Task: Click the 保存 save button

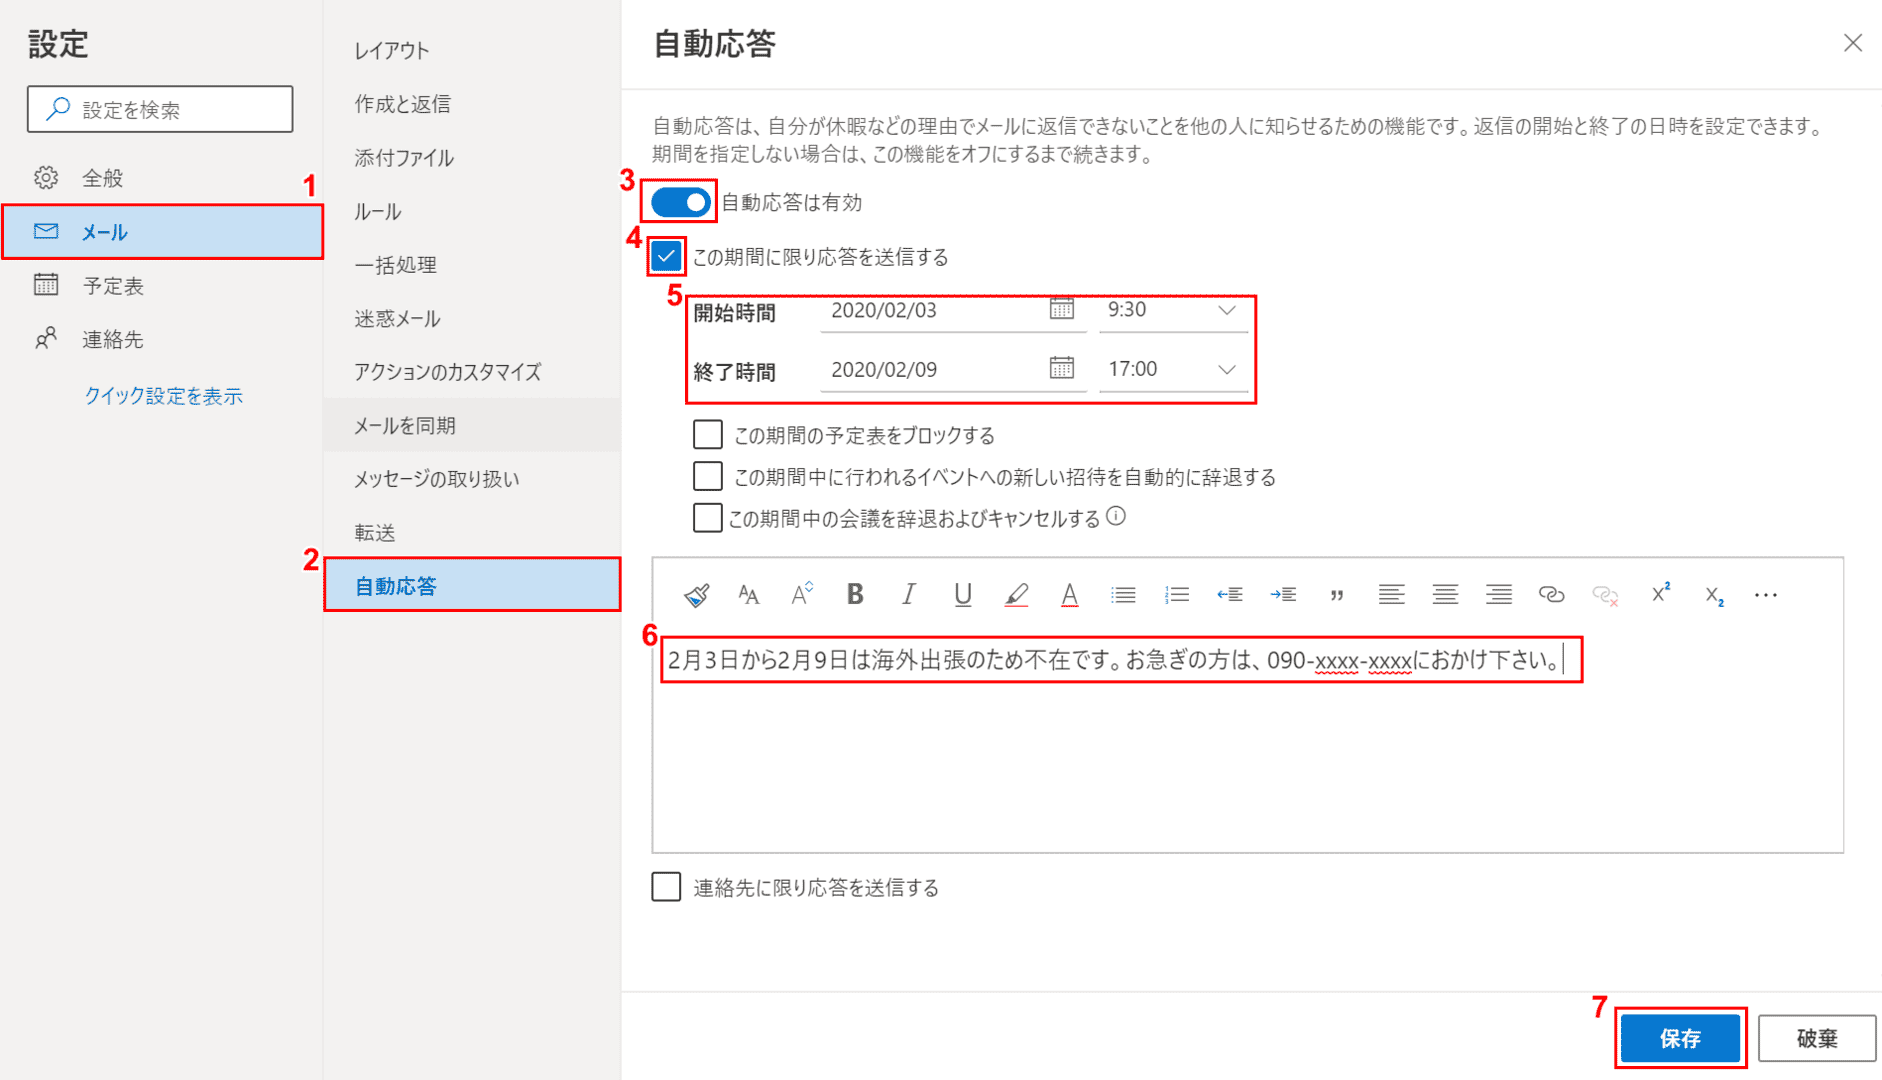Action: coord(1680,1038)
